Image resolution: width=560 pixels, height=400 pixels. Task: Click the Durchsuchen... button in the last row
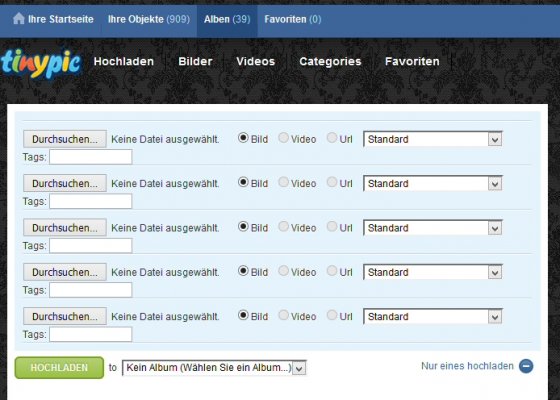coord(65,316)
